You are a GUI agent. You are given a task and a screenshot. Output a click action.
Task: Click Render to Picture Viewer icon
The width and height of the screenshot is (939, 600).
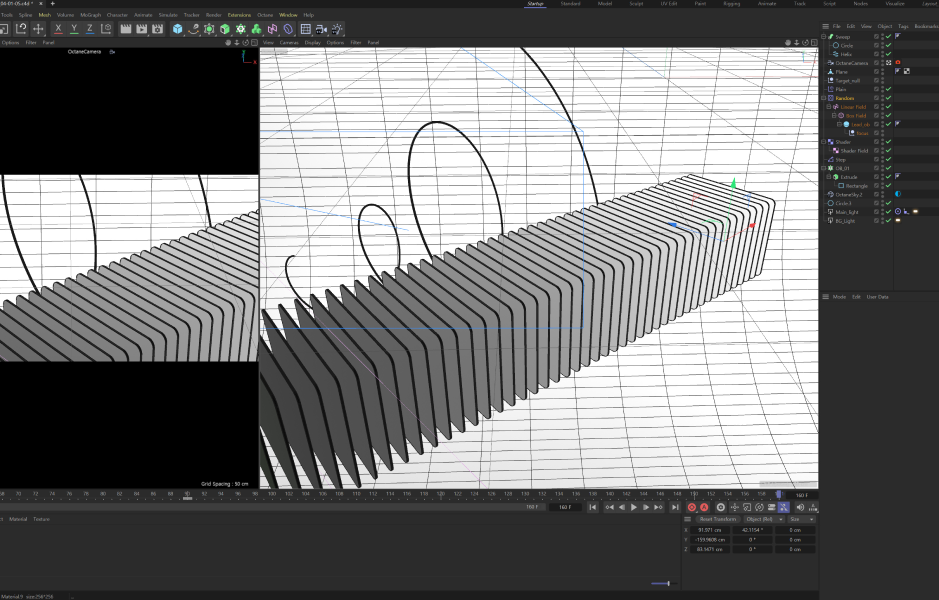coord(141,29)
